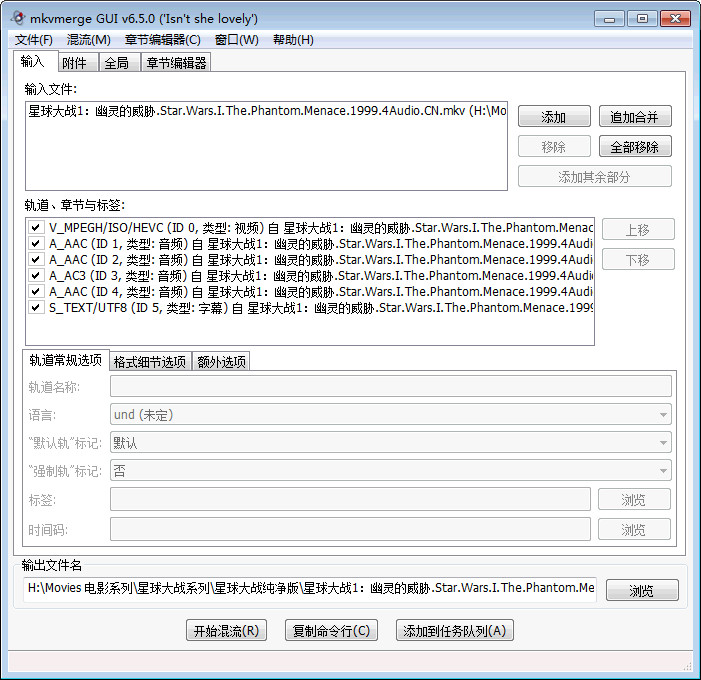Click the output file name path field

[310, 589]
